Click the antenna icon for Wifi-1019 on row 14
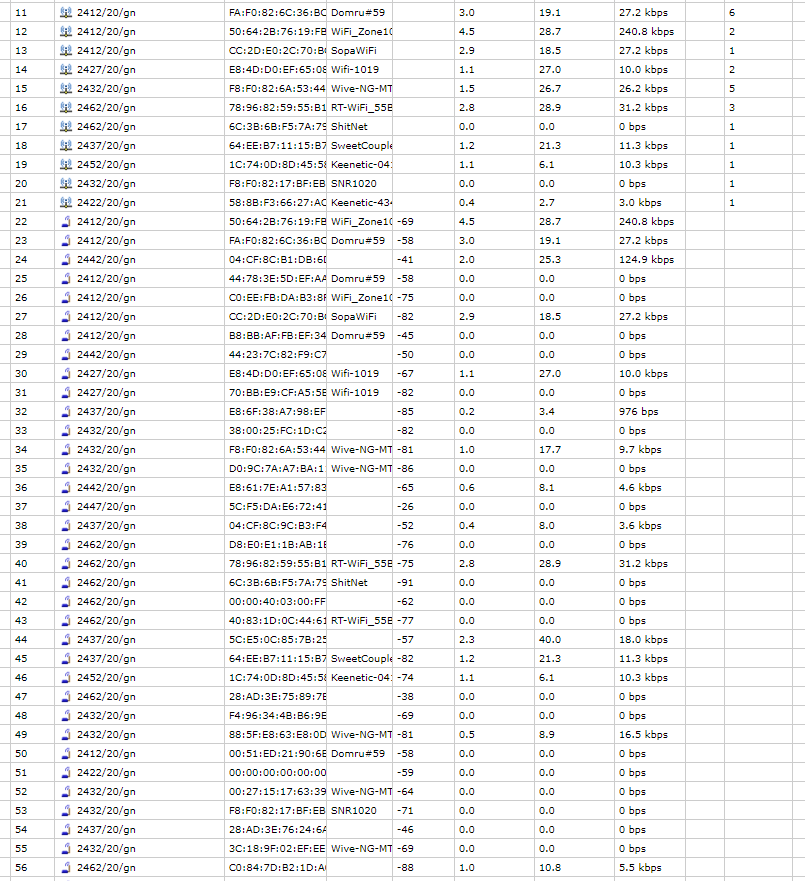 63,70
